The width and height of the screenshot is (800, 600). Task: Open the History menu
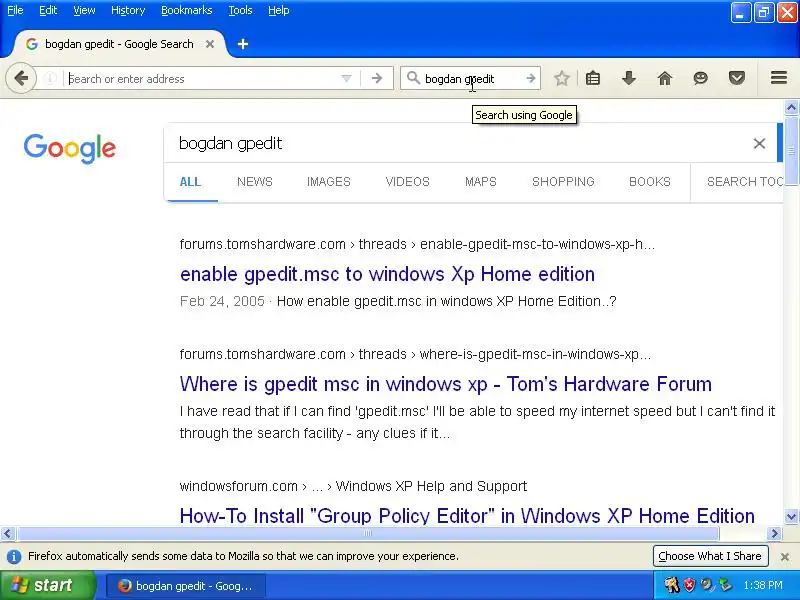pyautogui.click(x=128, y=10)
